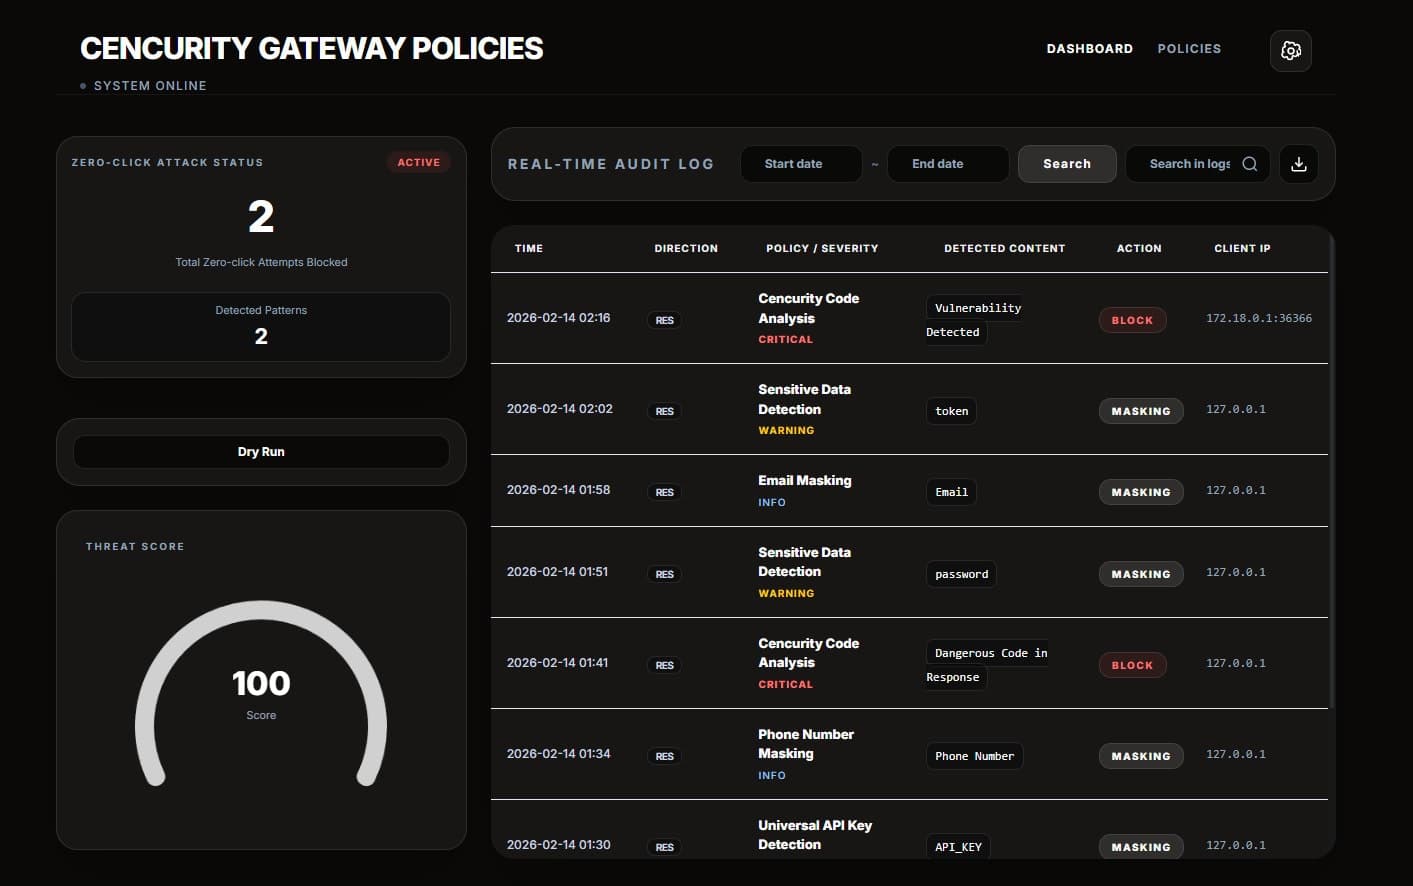Enable Dry Run mode
This screenshot has height=886, width=1413.
tap(260, 451)
